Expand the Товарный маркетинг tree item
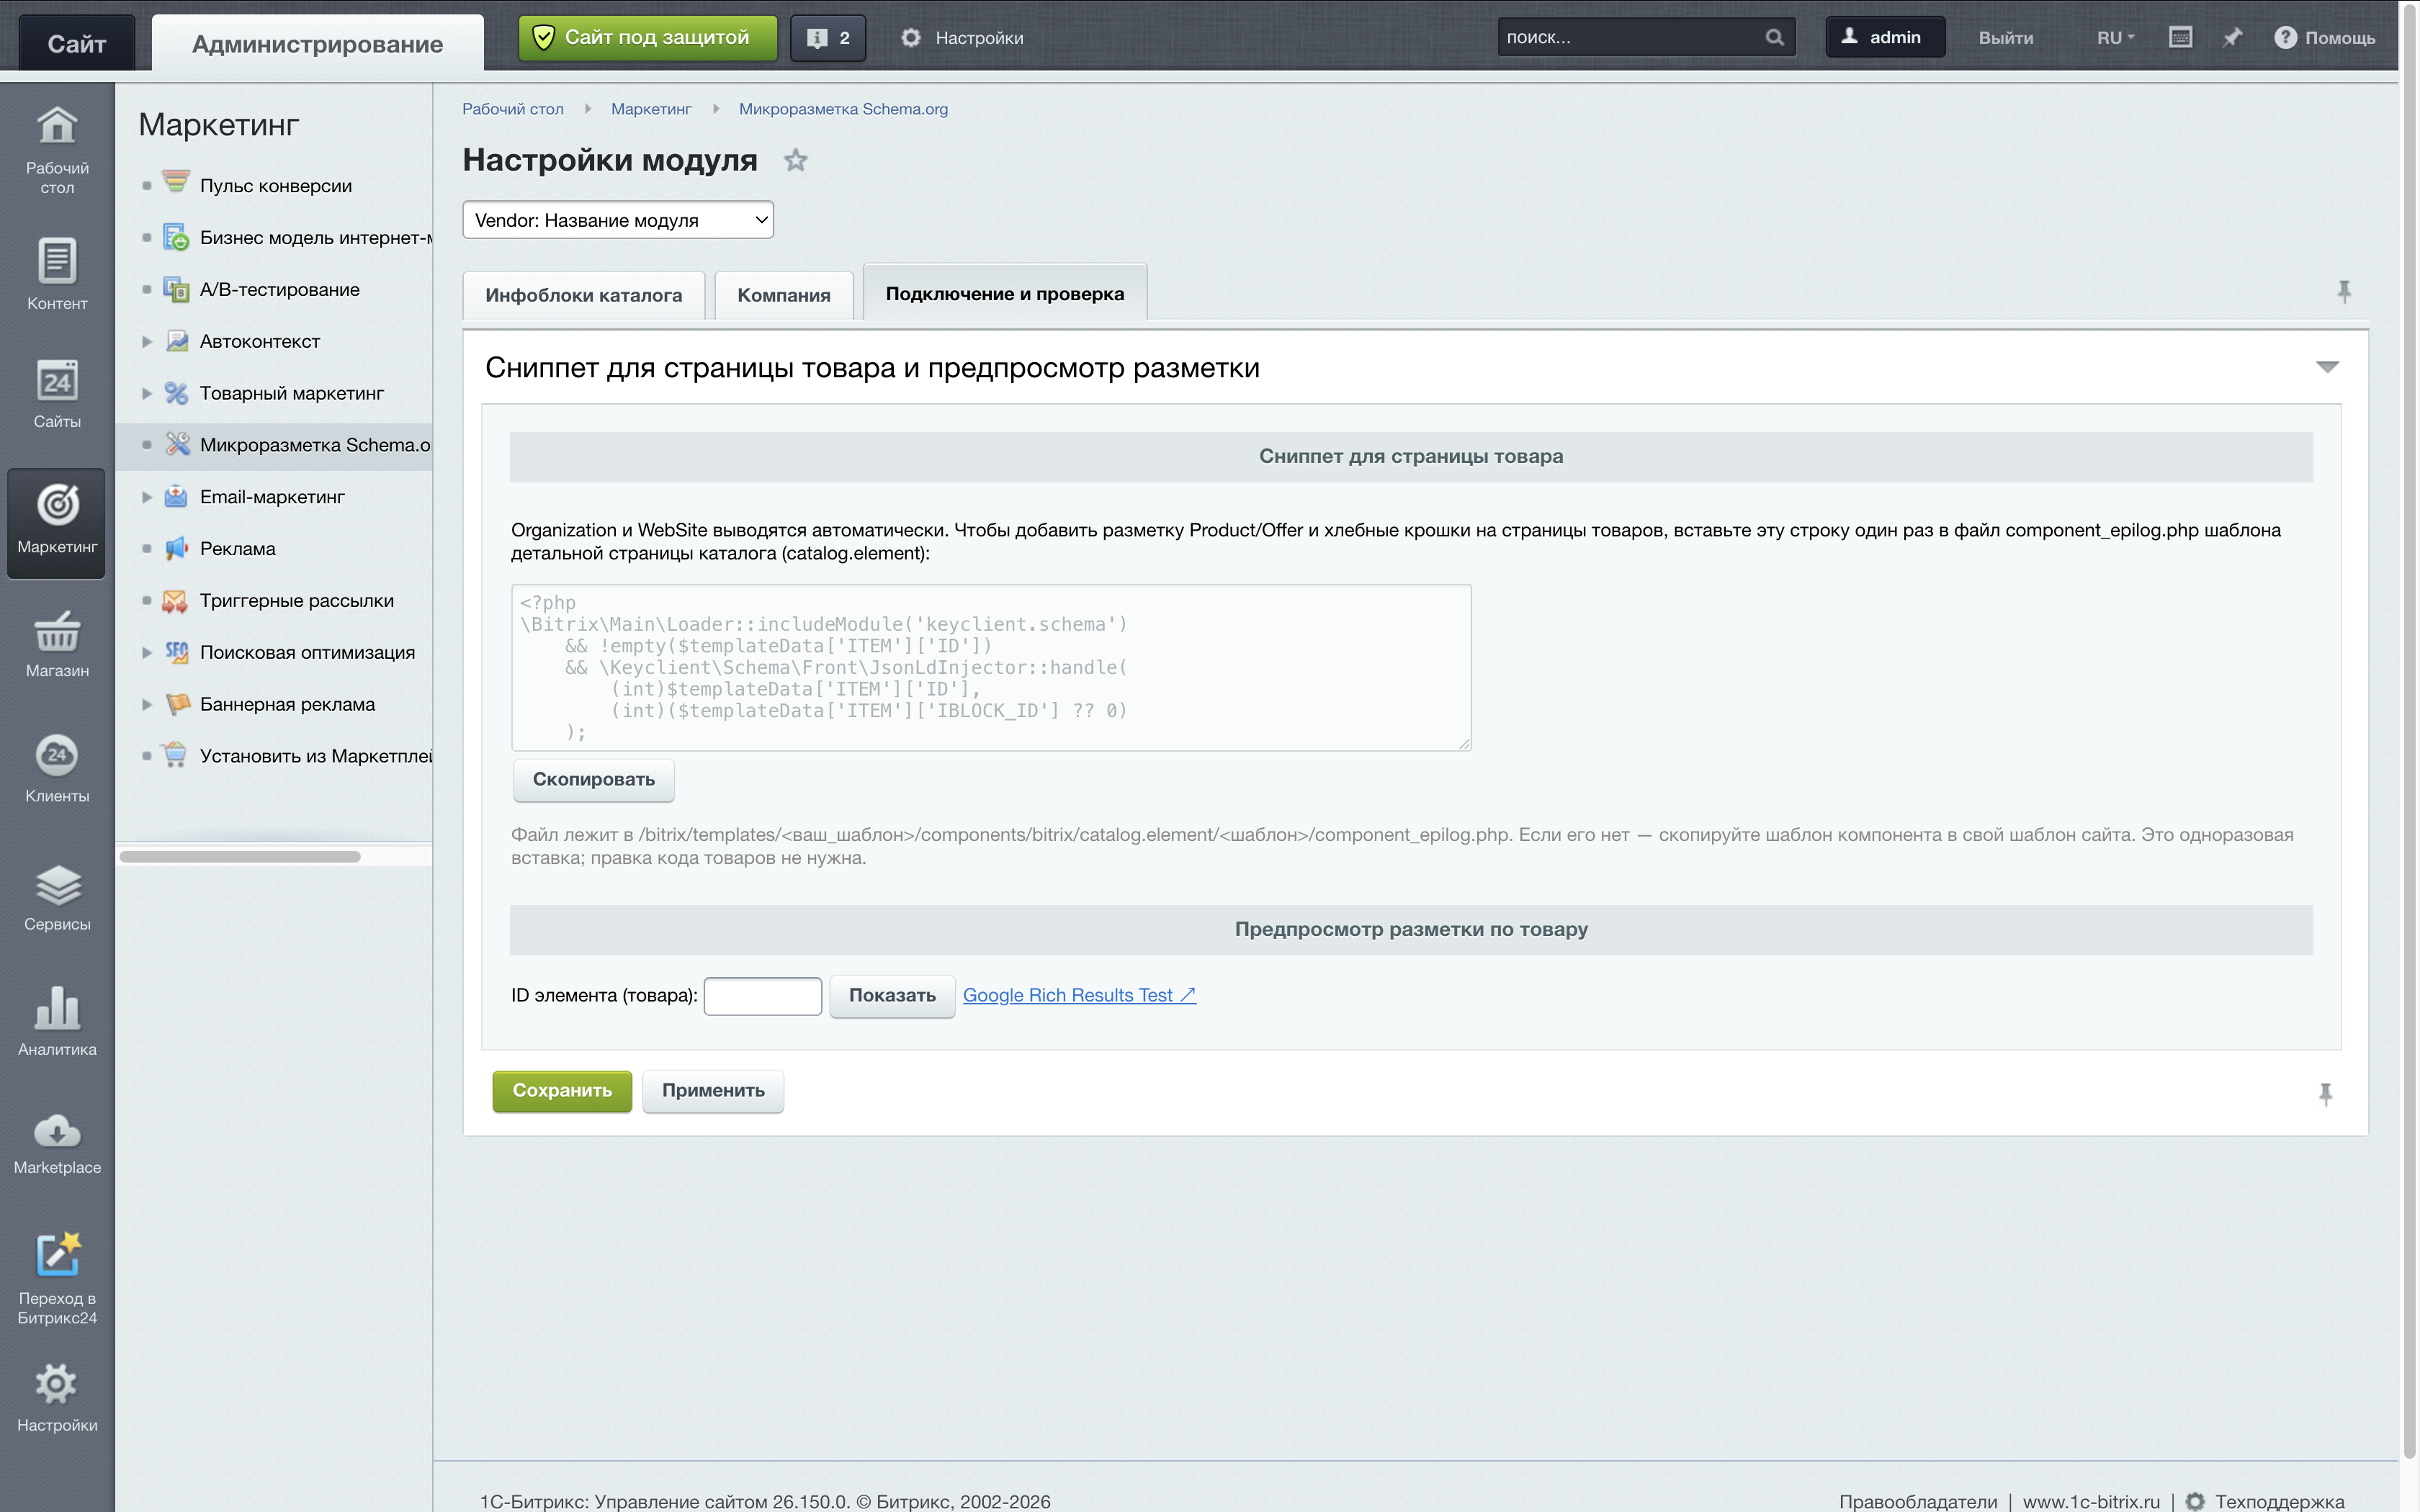 click(147, 393)
